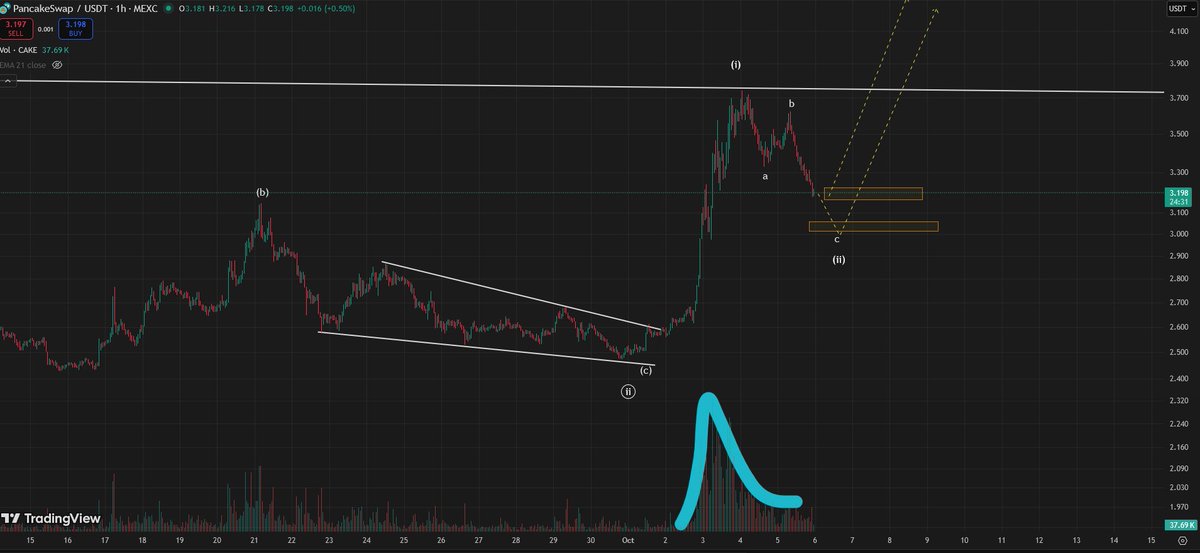Select the EMA 21 close indicator label
This screenshot has width=1200, height=553.
click(24, 64)
